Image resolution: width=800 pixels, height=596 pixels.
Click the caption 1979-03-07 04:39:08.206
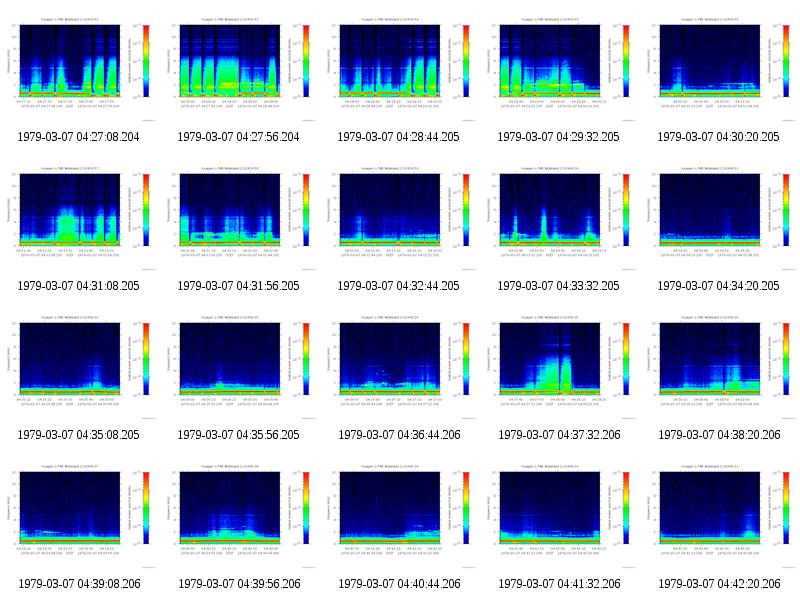(79, 584)
